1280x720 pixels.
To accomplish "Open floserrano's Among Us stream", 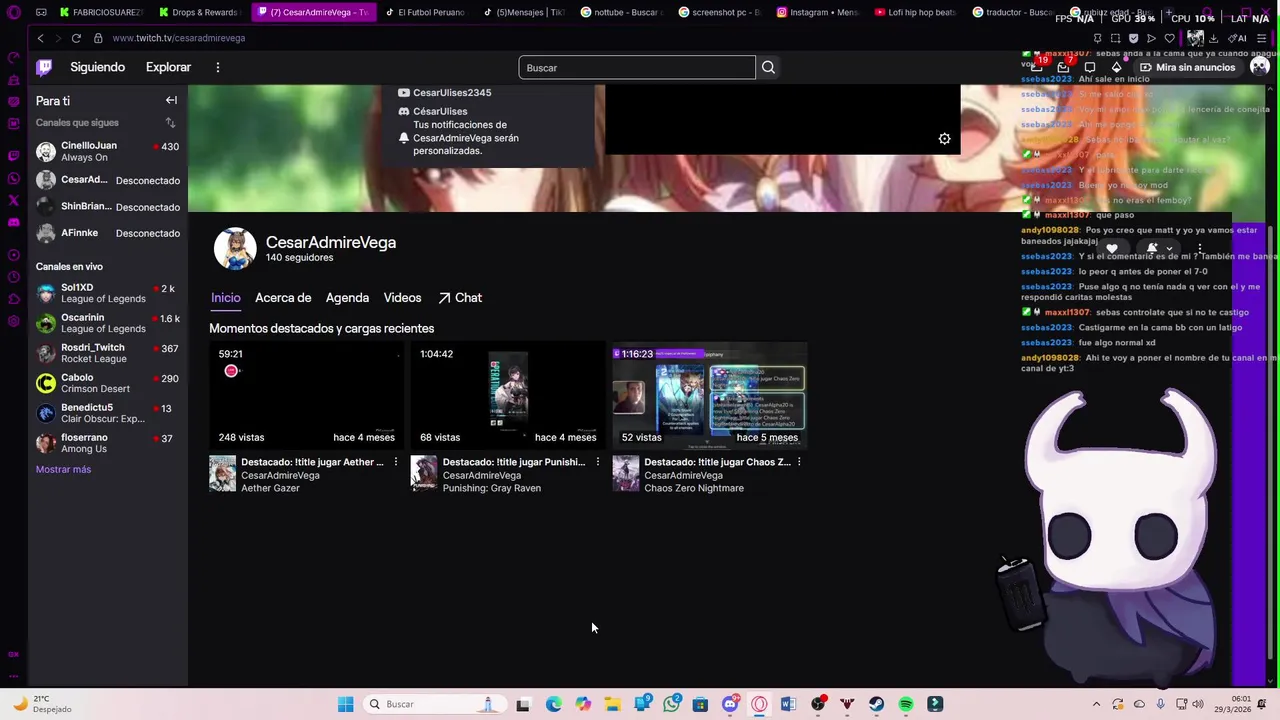I will pos(108,443).
